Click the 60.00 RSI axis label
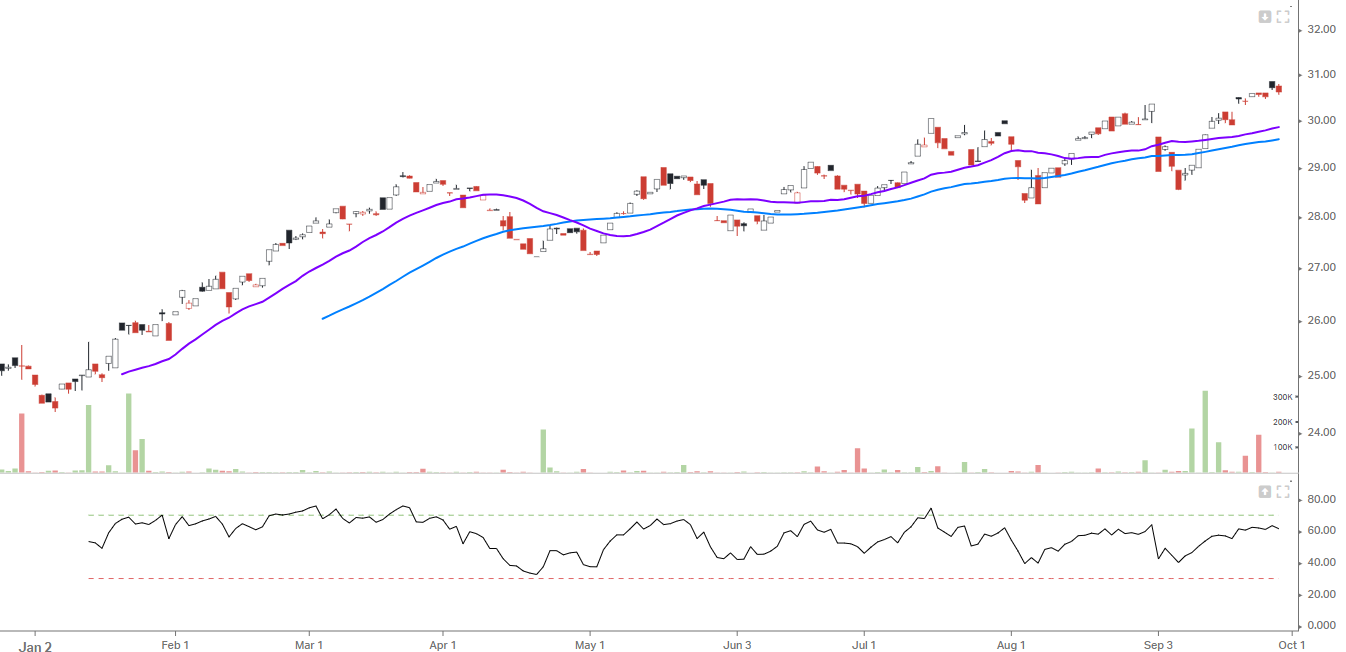 point(1322,531)
